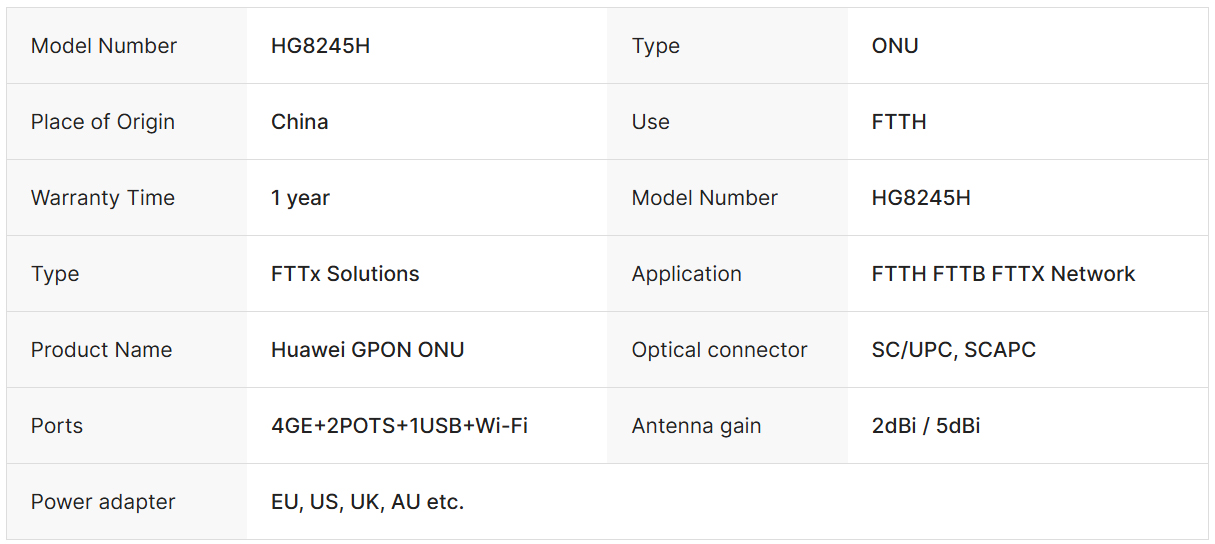Screen dimensions: 1215x544
Task: Select the "EU, US, UK, AU etc." value
Action: (x=367, y=502)
